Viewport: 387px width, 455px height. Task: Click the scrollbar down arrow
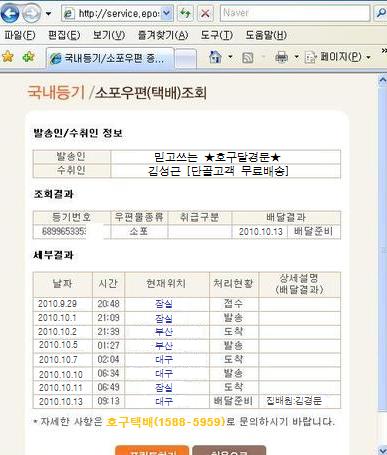click(383, 450)
